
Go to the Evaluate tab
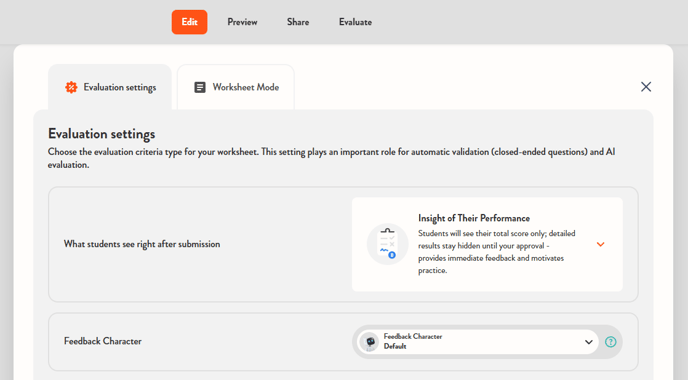355,22
